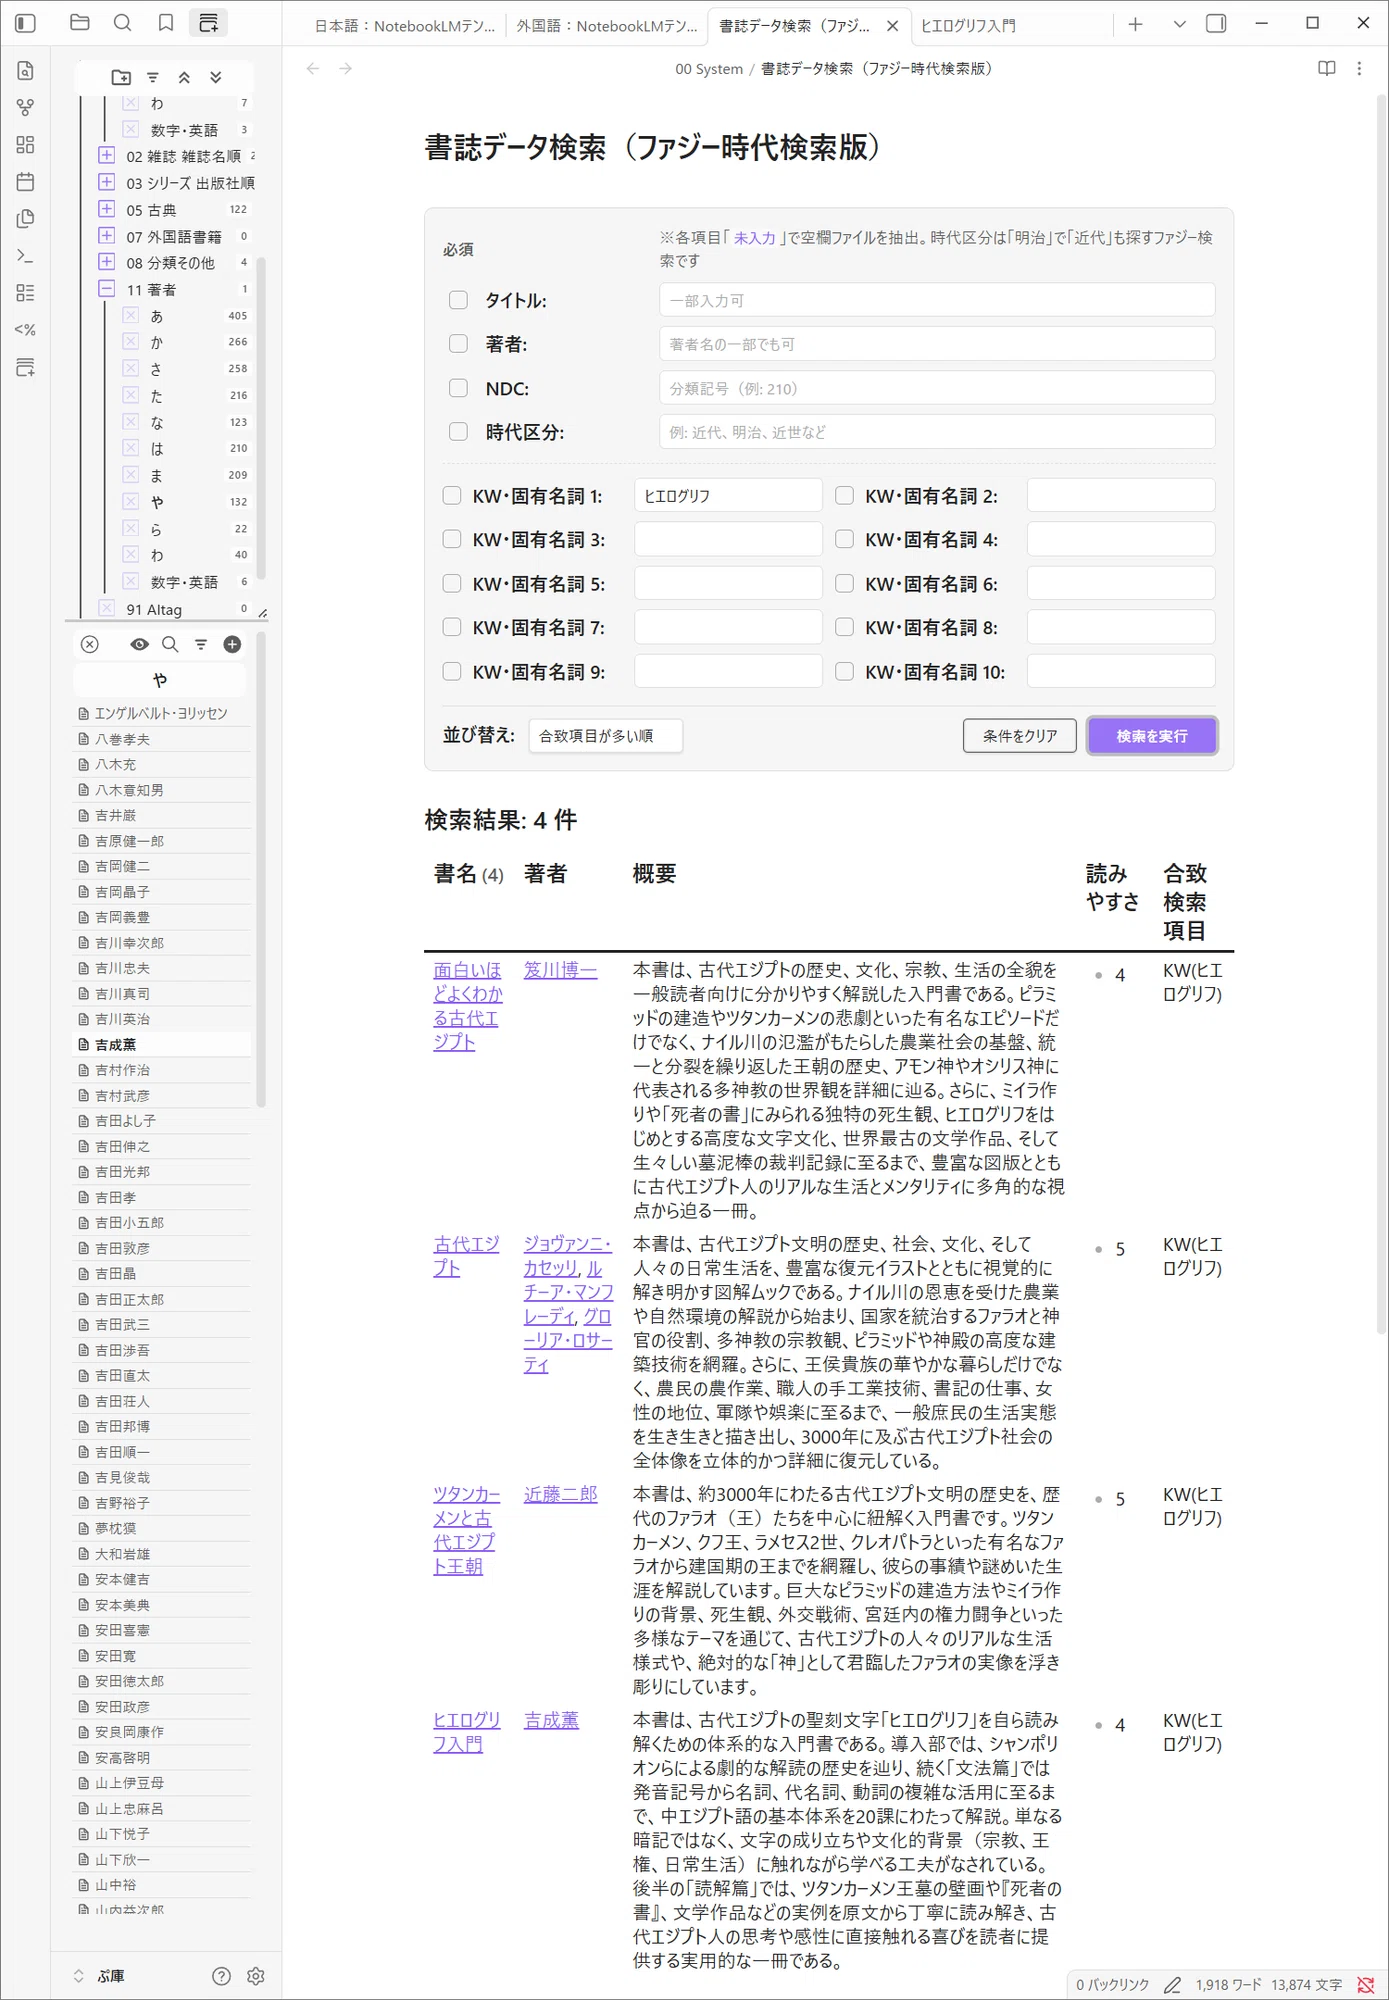Image resolution: width=1389 pixels, height=2000 pixels.
Task: Navigate forward with the right arrow
Action: [x=346, y=68]
